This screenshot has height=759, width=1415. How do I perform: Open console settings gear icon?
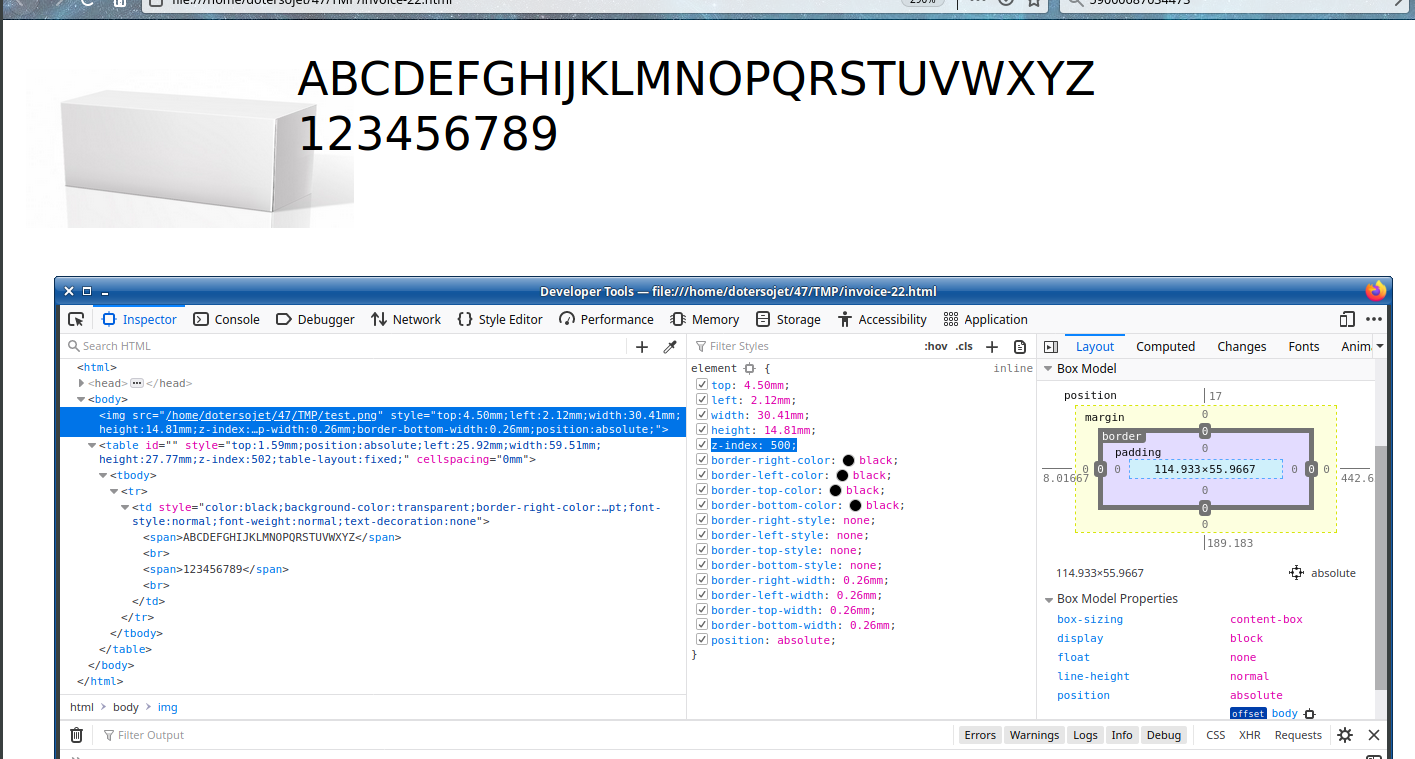(x=1345, y=735)
